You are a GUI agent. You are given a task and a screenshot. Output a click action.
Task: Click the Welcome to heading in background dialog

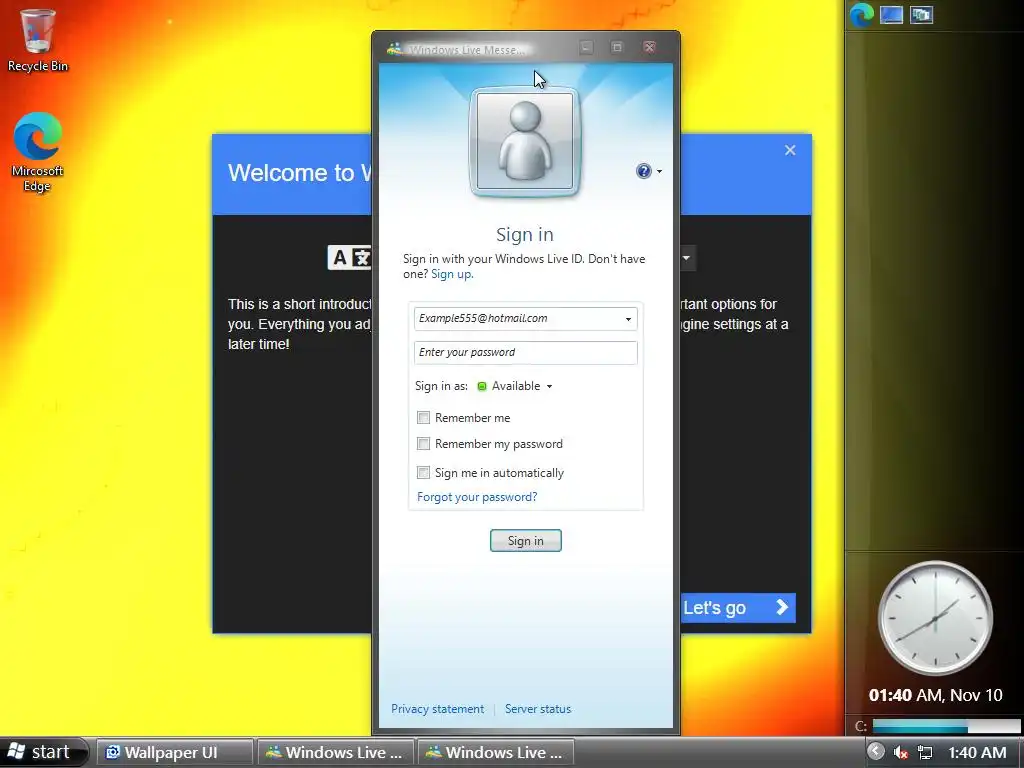(x=299, y=173)
